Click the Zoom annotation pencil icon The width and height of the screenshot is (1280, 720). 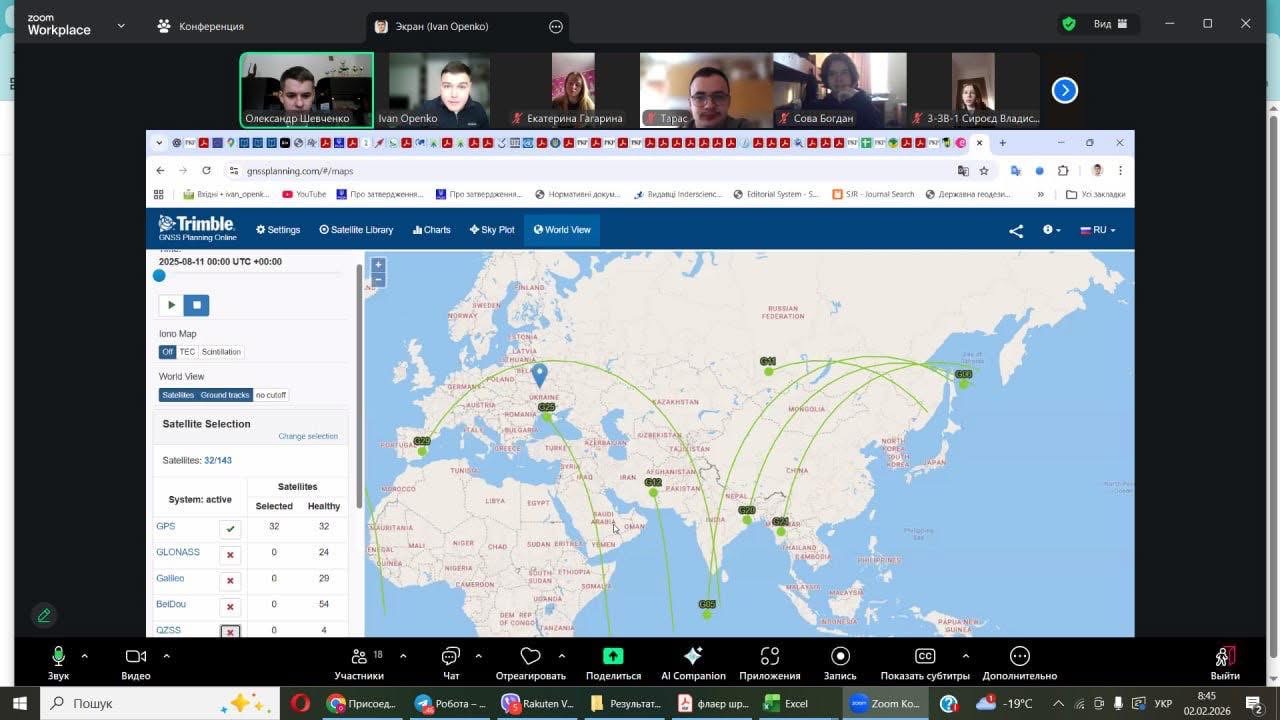click(x=43, y=616)
